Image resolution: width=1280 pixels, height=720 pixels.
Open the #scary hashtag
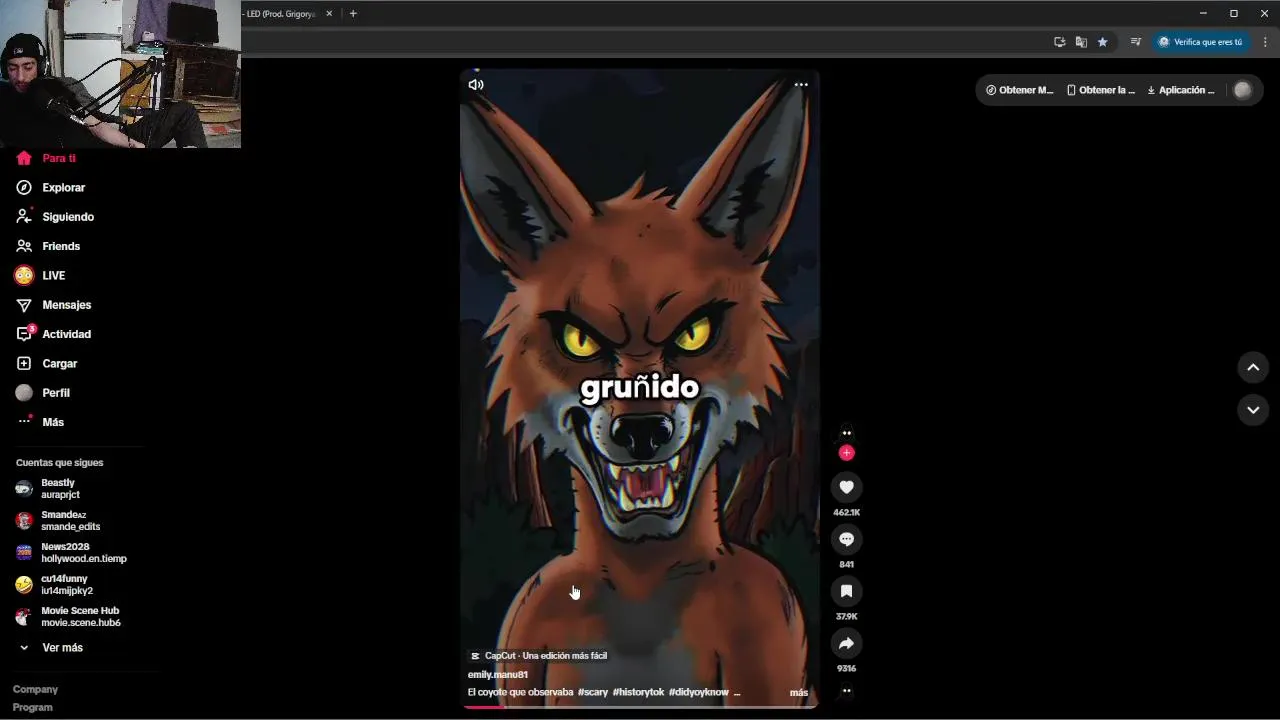pos(593,692)
